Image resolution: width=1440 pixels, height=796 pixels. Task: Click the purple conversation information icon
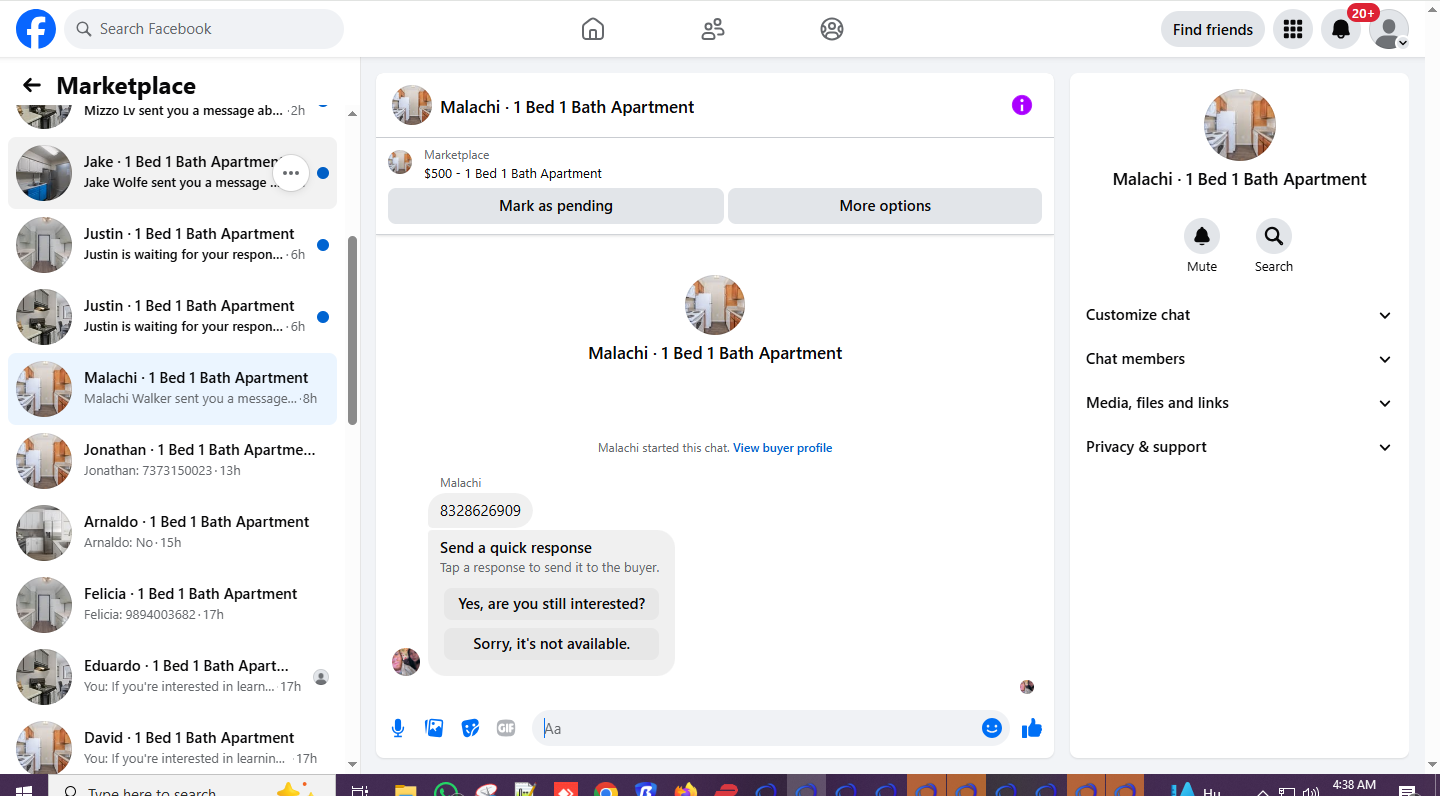1021,105
